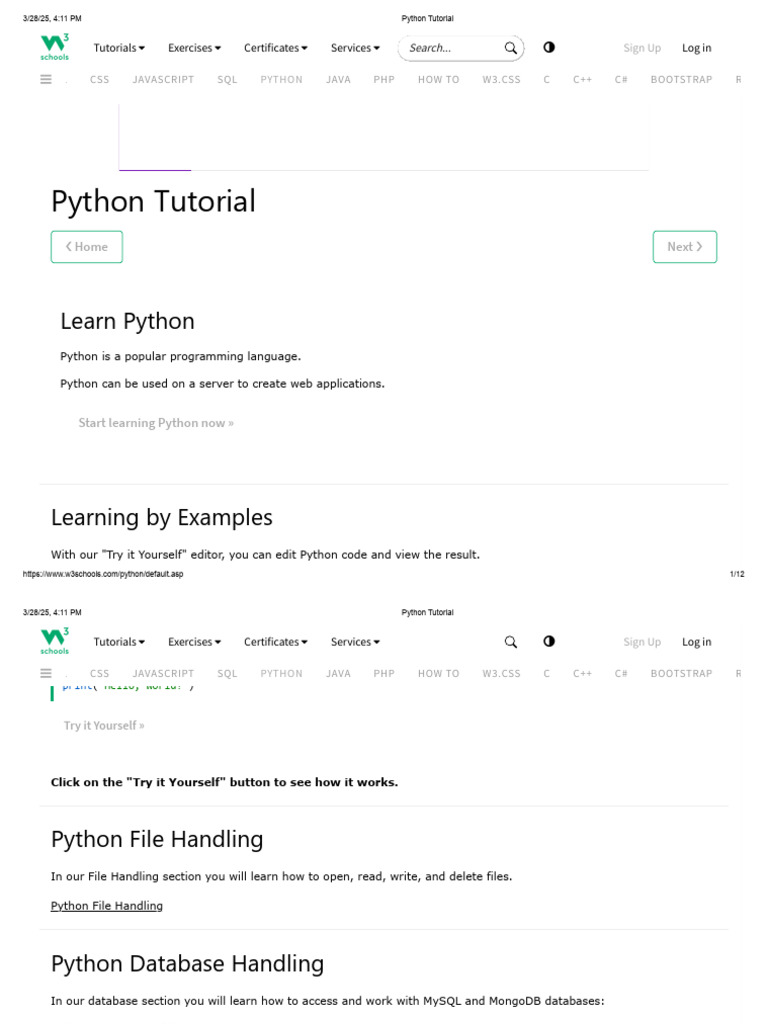Click the search magnifier in second page header
This screenshot has width=768, height=1024.
point(511,642)
